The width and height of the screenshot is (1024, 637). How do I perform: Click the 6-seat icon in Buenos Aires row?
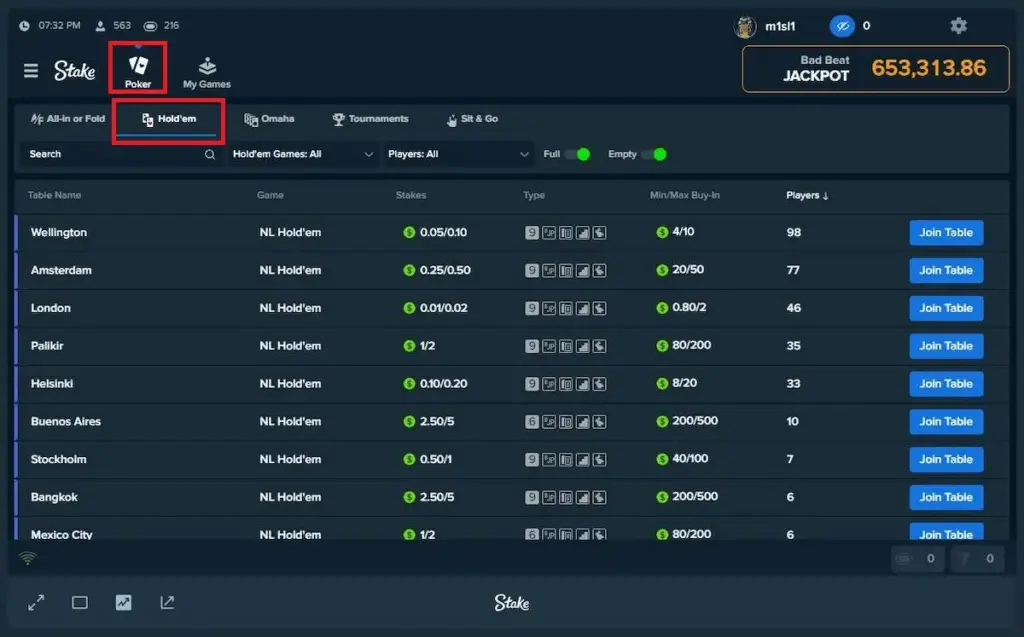(x=532, y=422)
